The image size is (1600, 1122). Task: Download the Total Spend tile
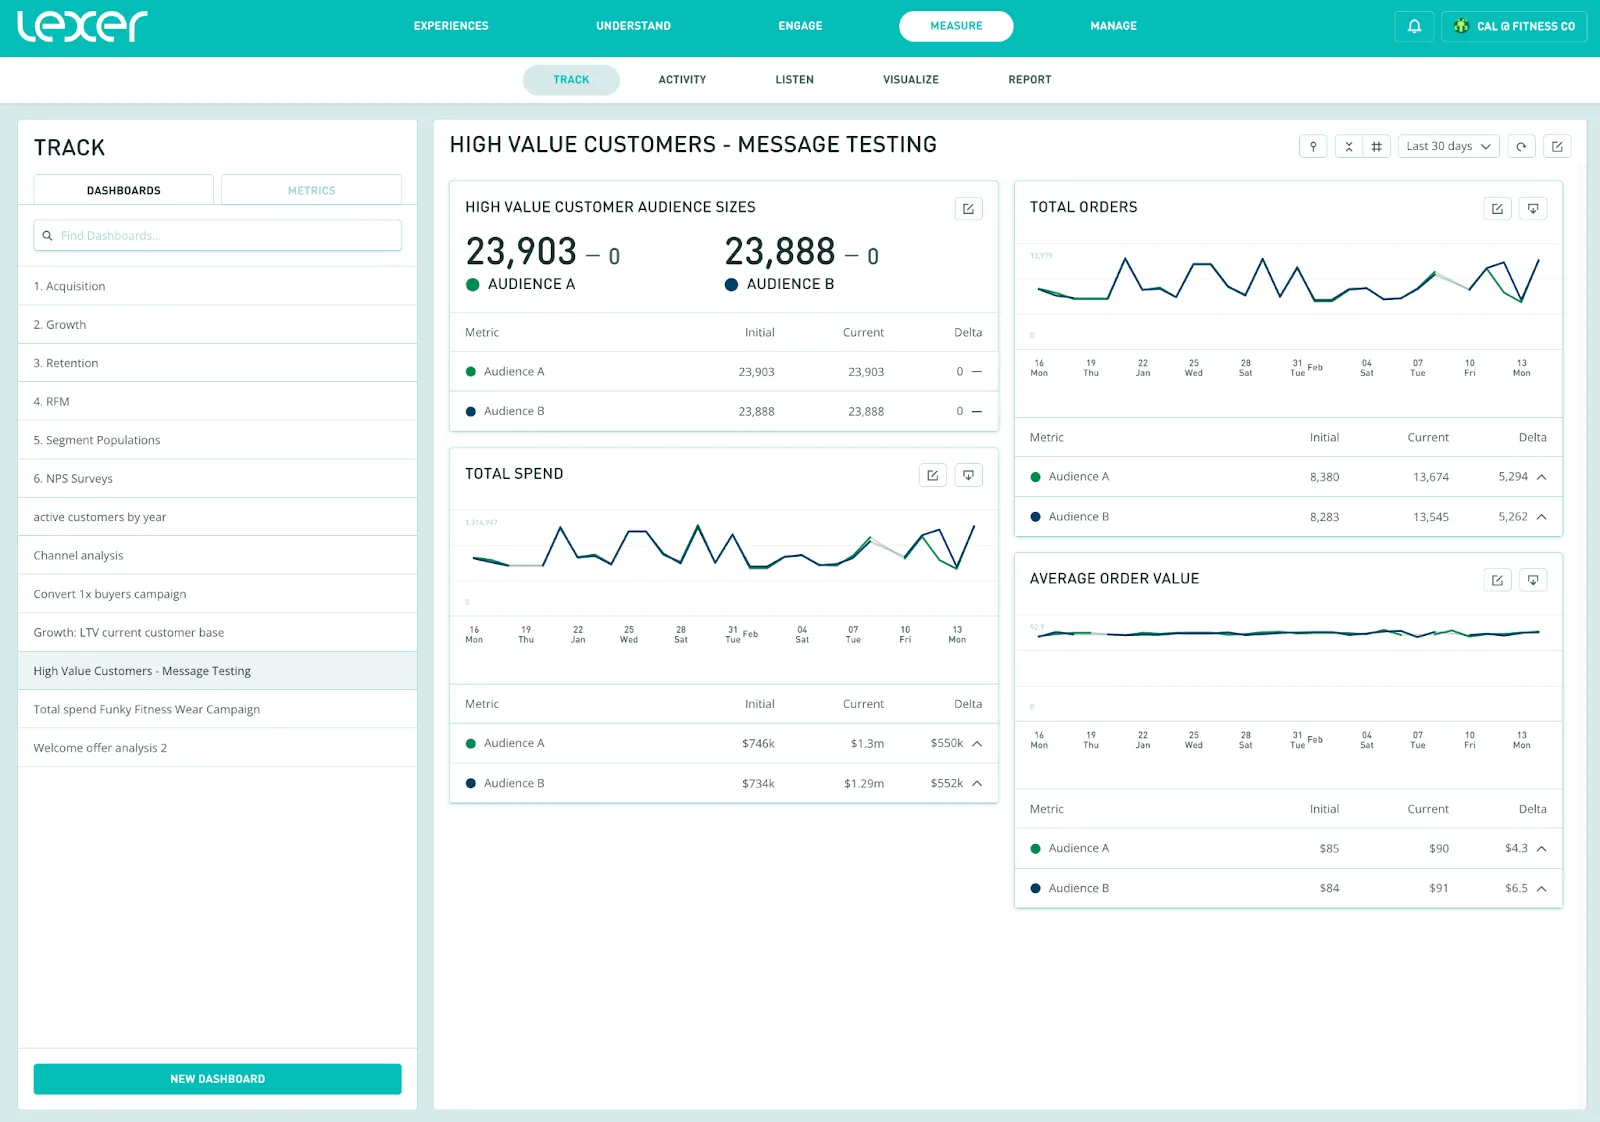point(968,475)
